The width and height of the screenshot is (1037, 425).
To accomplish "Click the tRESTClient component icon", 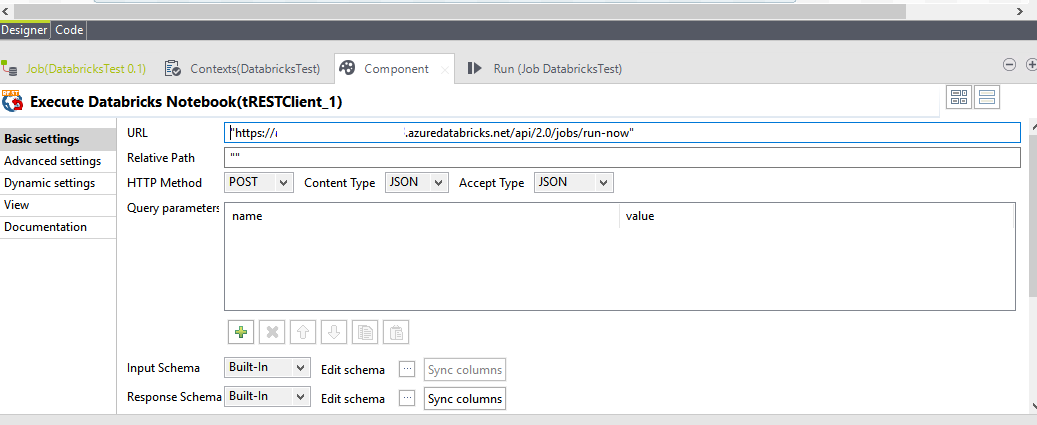I will click(x=13, y=100).
